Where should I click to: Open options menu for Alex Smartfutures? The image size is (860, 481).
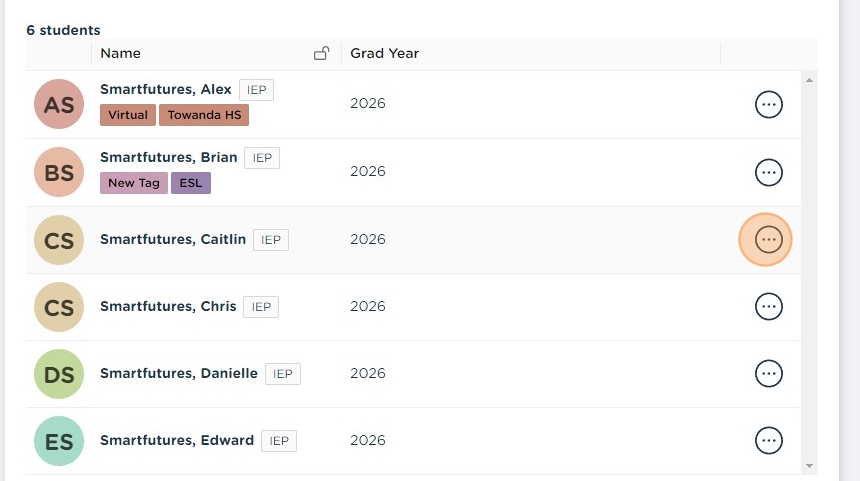click(768, 104)
